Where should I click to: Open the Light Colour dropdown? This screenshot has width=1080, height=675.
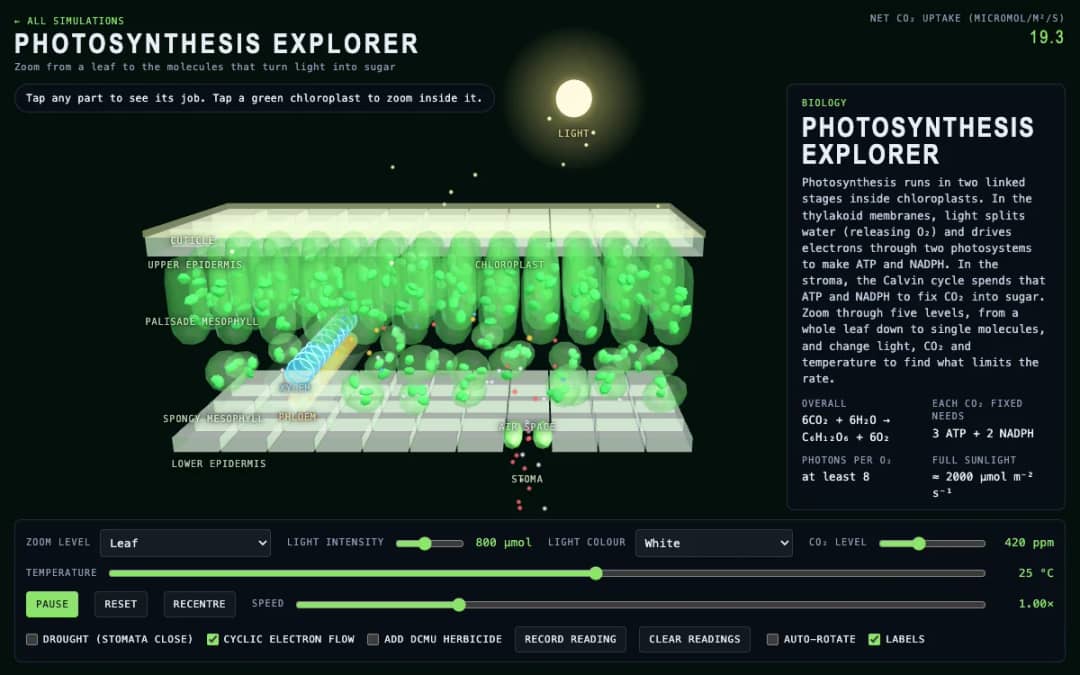(x=714, y=543)
